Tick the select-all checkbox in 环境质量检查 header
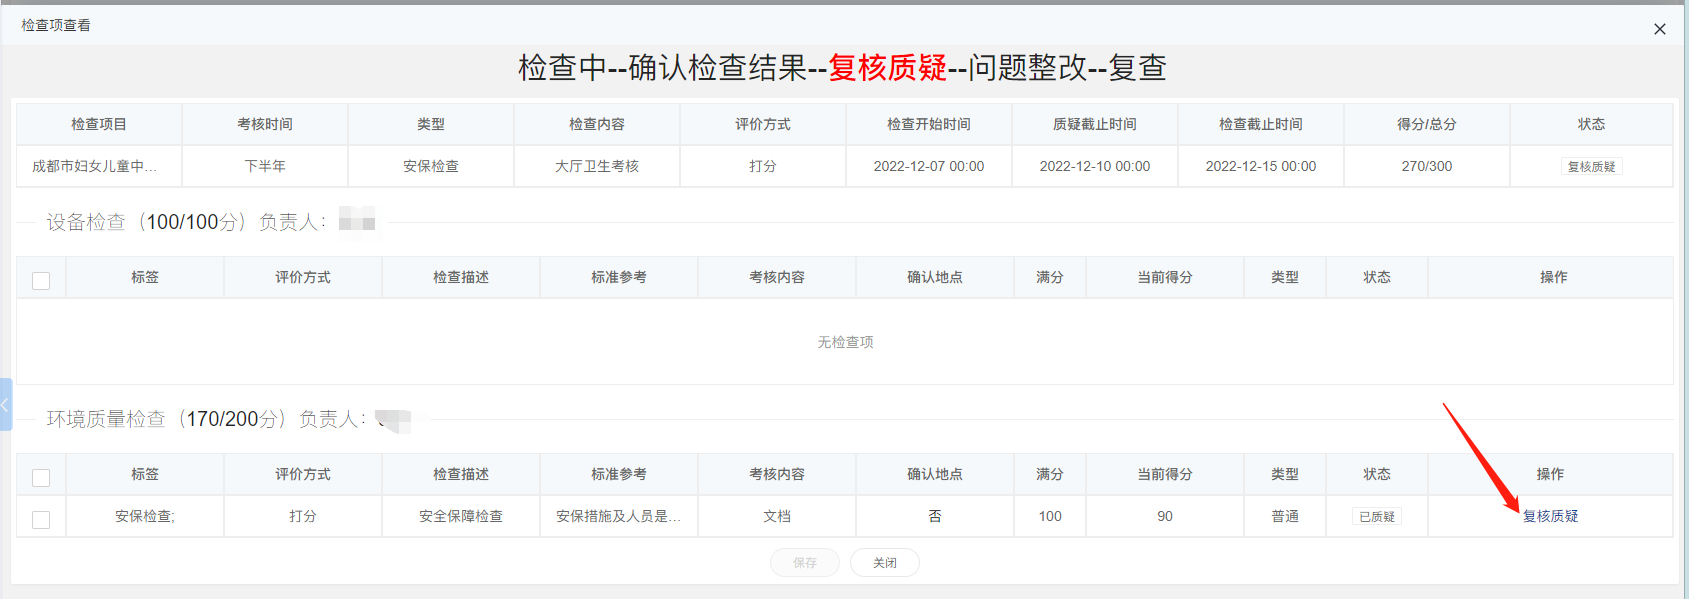1689x599 pixels. 41,477
